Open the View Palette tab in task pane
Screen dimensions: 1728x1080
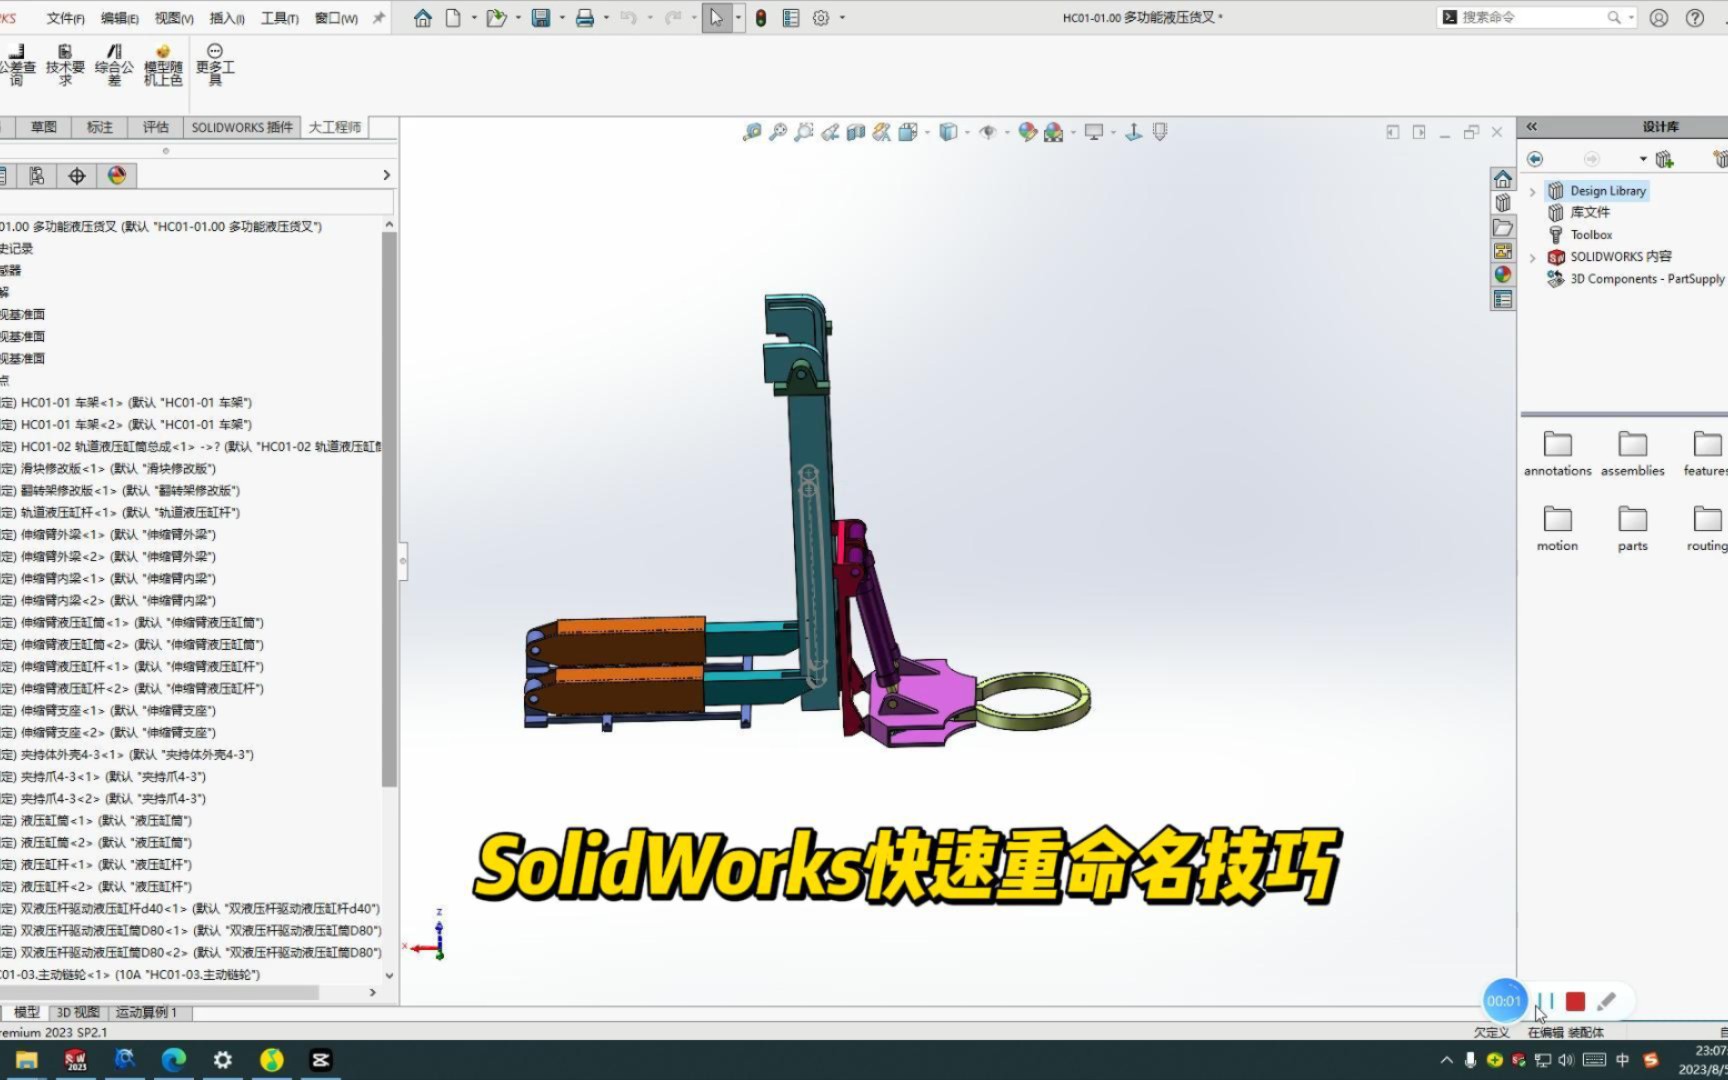[x=1502, y=251]
